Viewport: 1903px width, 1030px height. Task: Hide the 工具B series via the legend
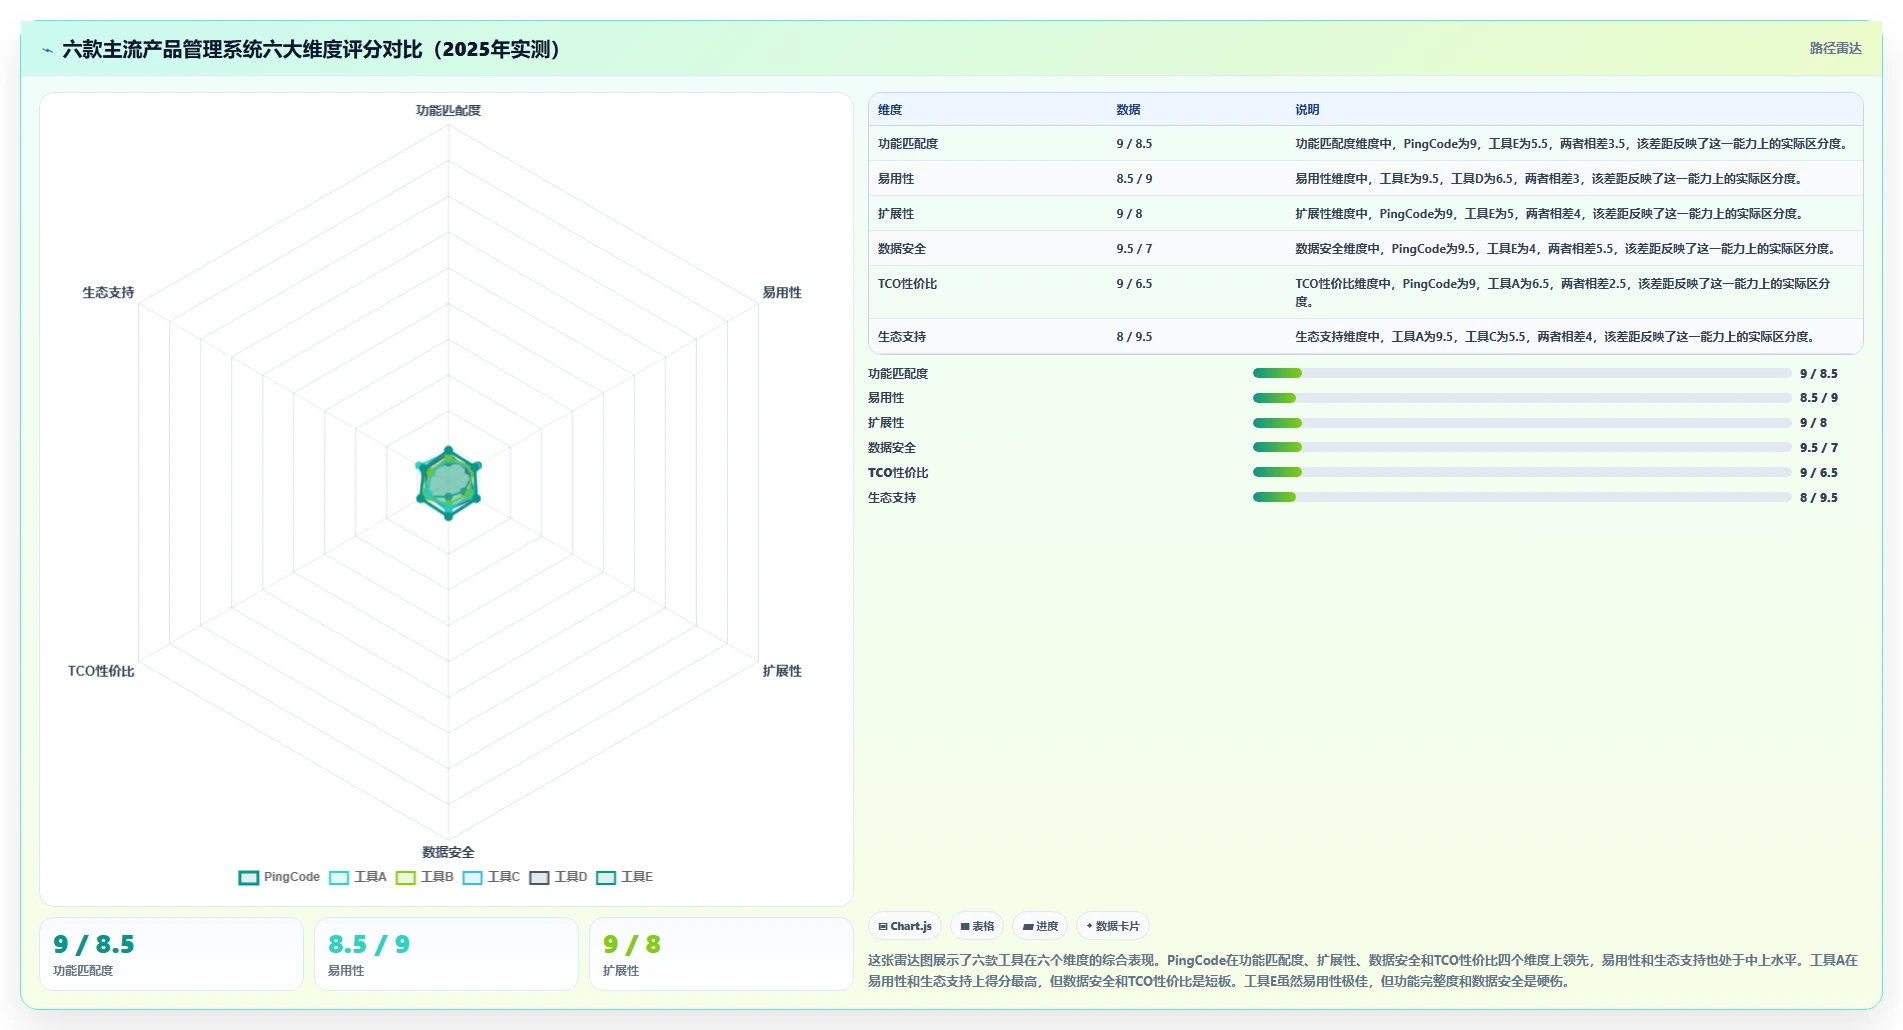point(424,877)
